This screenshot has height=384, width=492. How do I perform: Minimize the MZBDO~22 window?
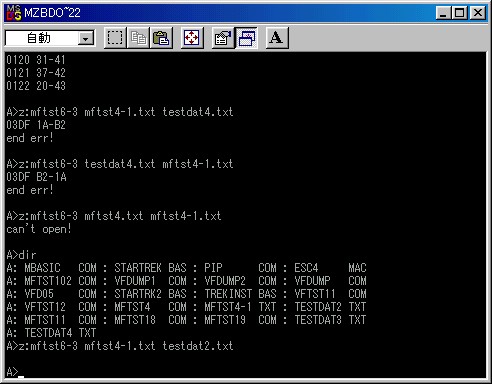(x=443, y=13)
